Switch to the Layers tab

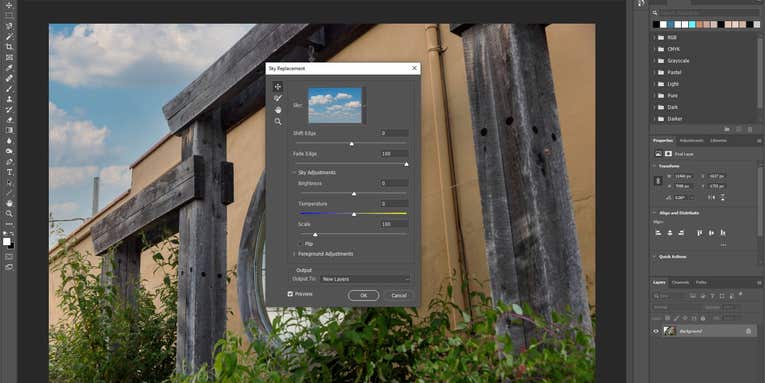coord(659,282)
